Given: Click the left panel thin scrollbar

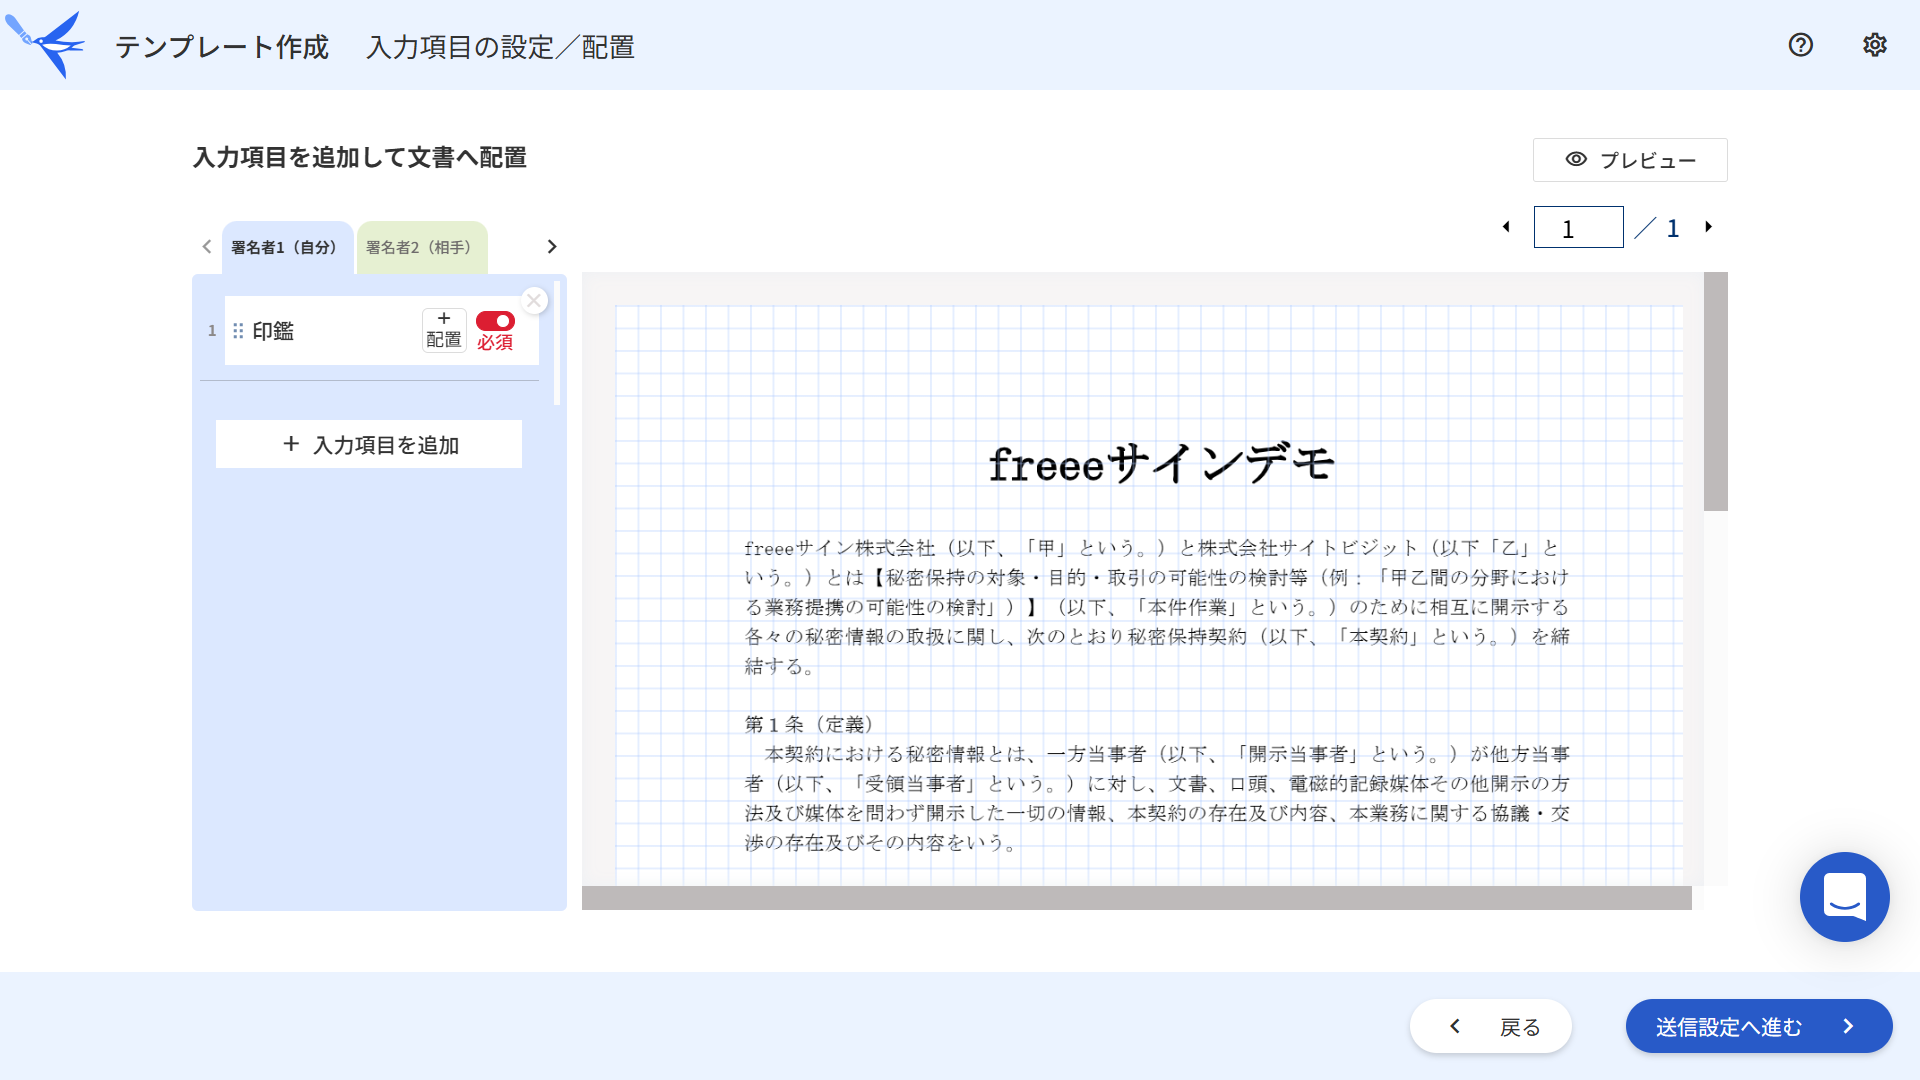Looking at the screenshot, I should tap(557, 342).
